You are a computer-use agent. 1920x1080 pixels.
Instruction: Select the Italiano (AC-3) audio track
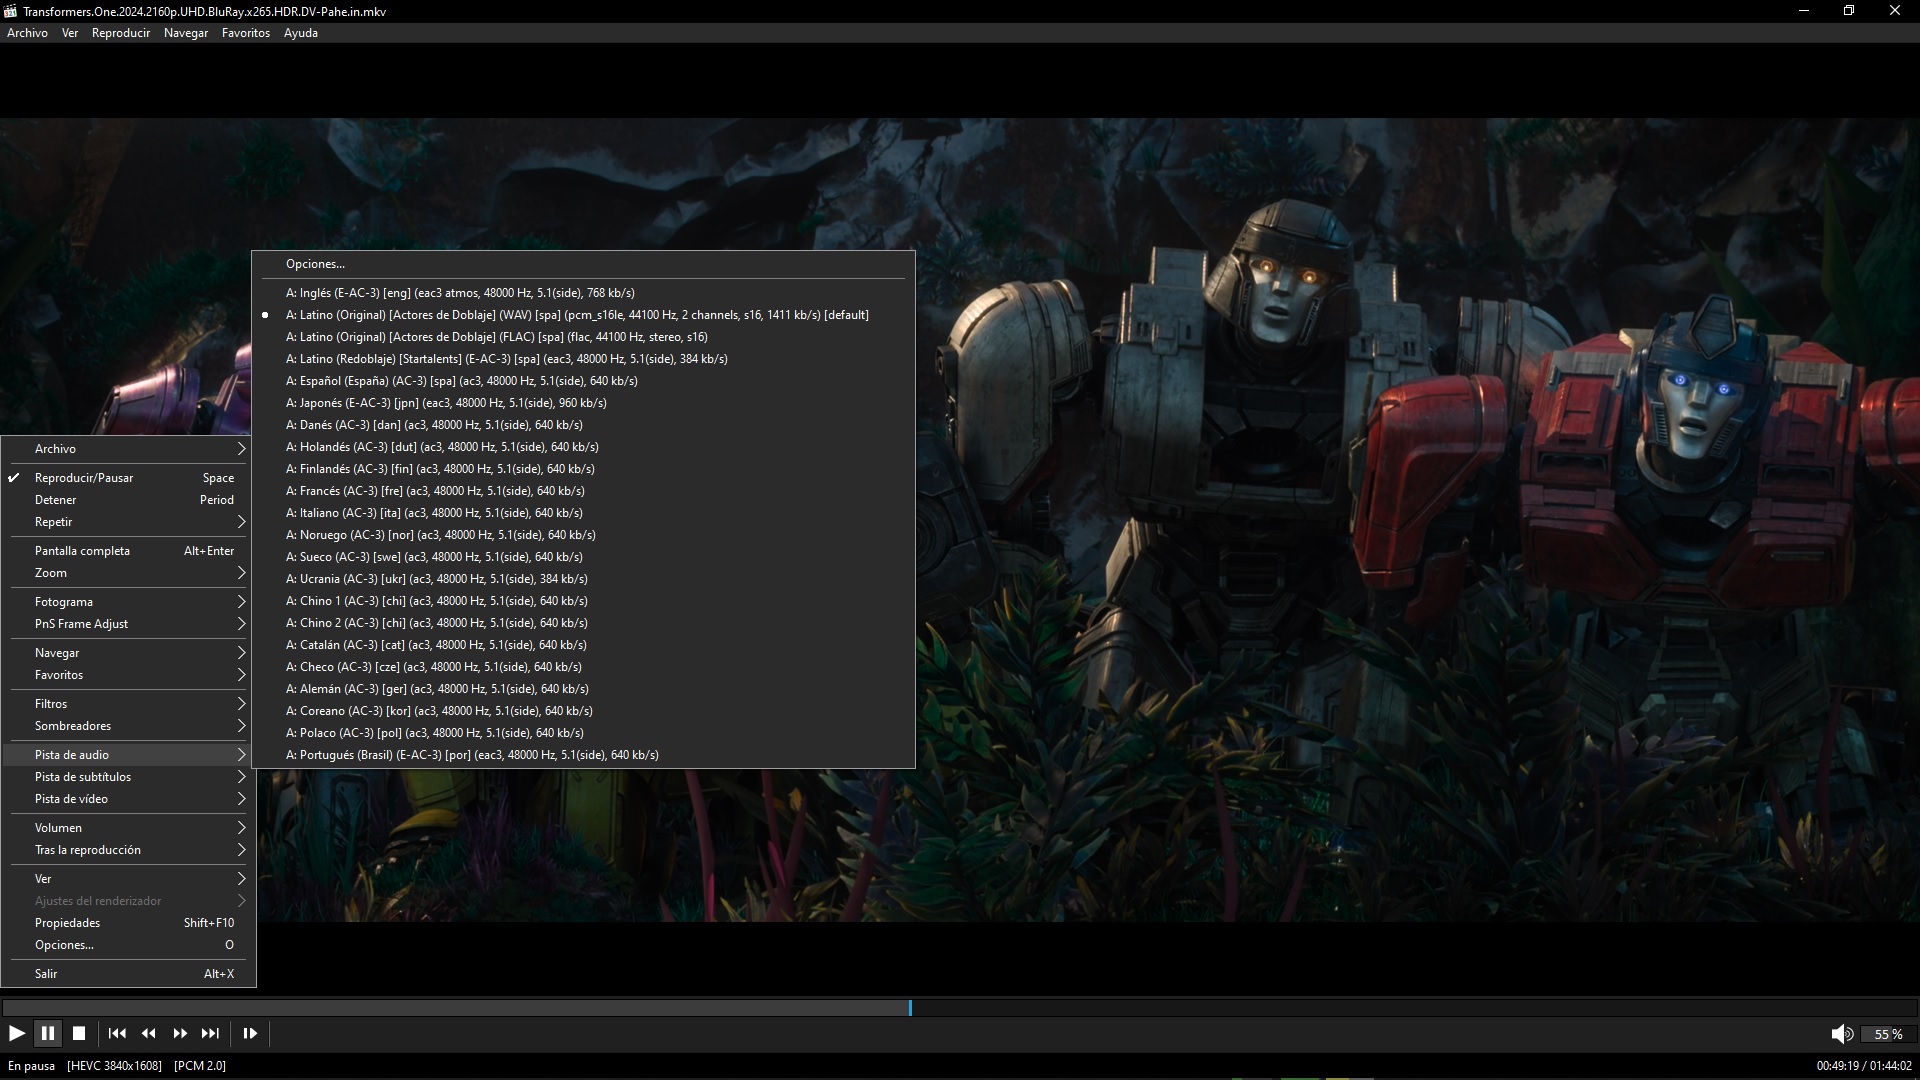click(583, 513)
